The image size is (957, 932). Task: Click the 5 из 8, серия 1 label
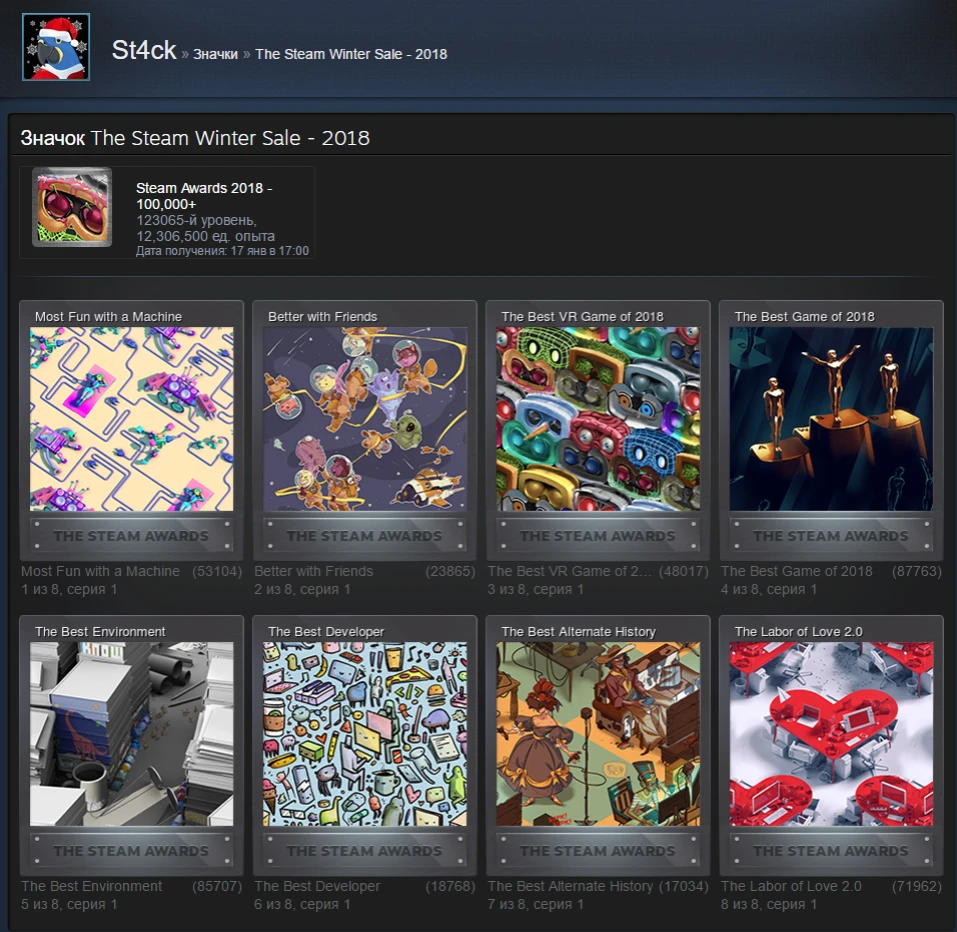pos(69,905)
